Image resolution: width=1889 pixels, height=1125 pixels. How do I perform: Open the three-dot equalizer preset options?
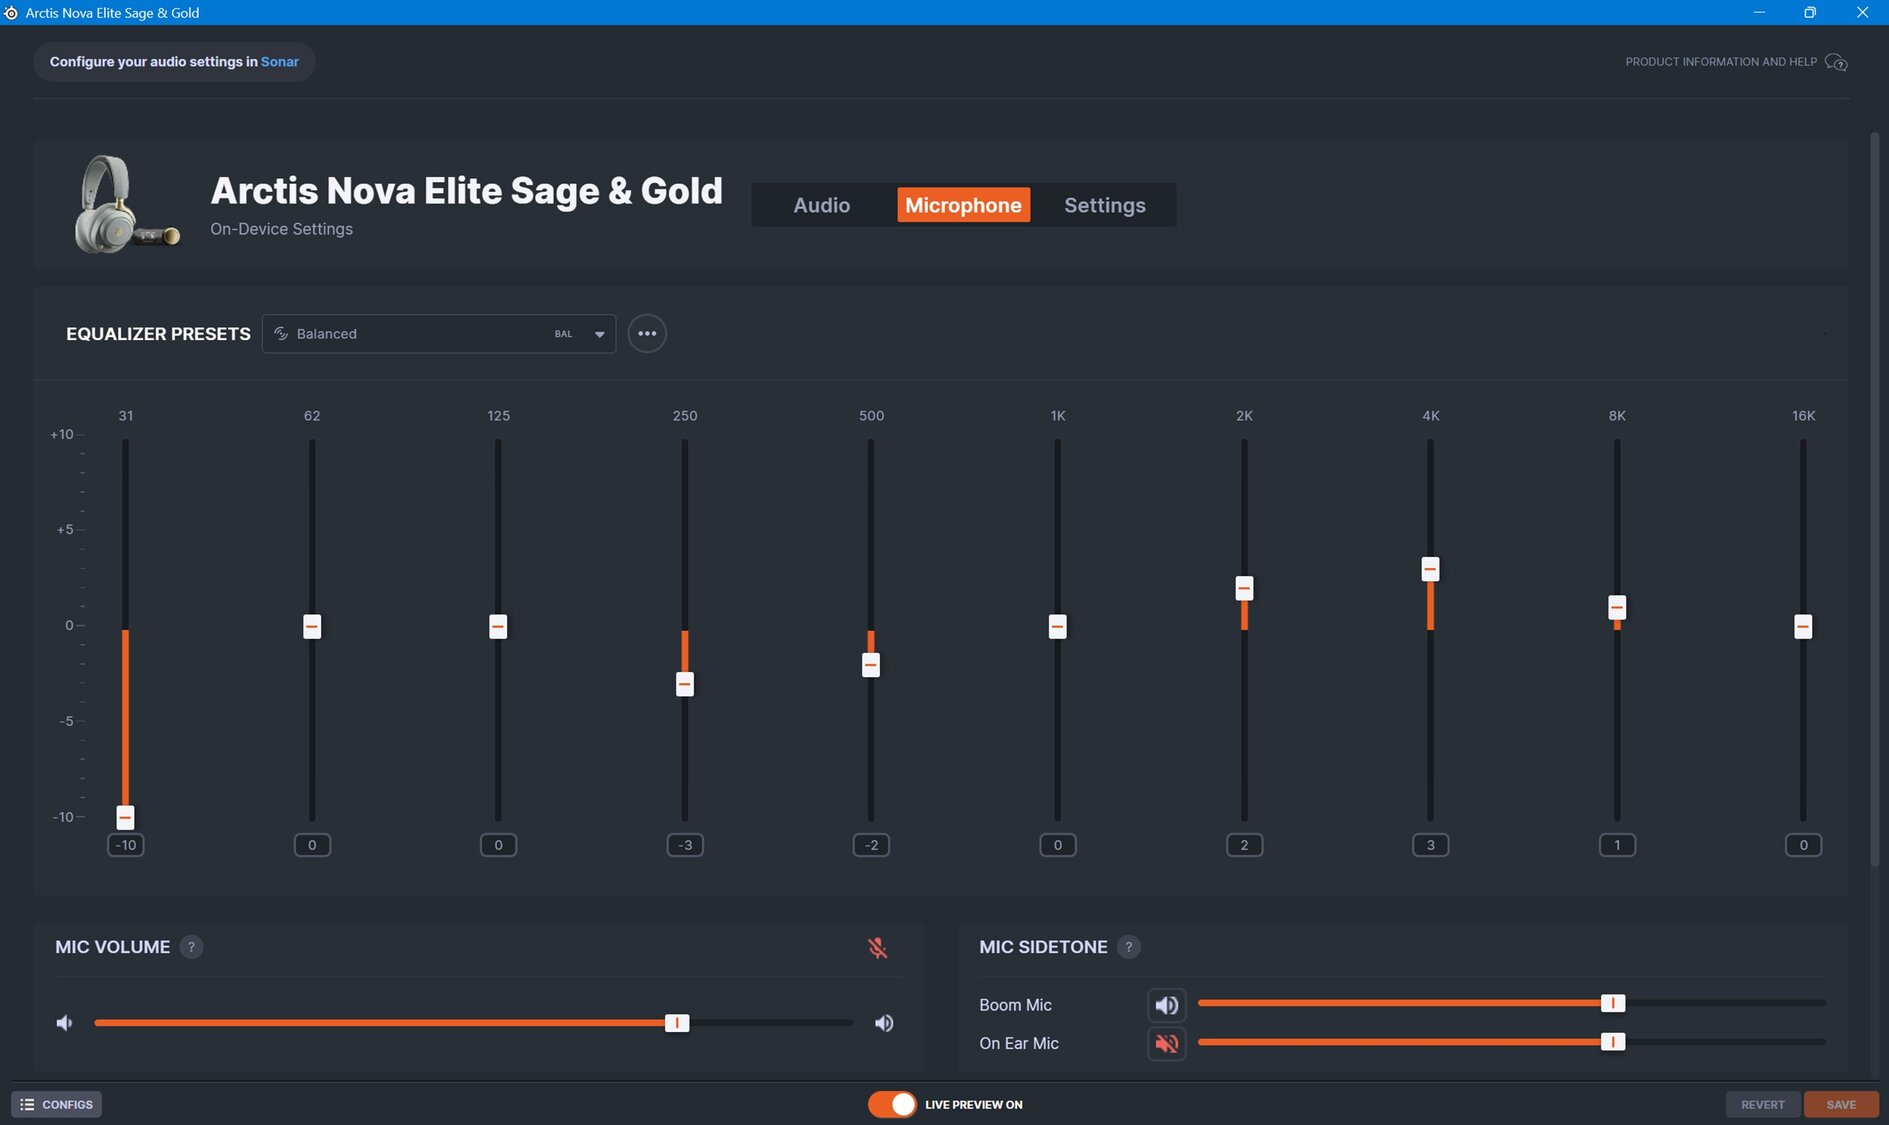point(647,334)
